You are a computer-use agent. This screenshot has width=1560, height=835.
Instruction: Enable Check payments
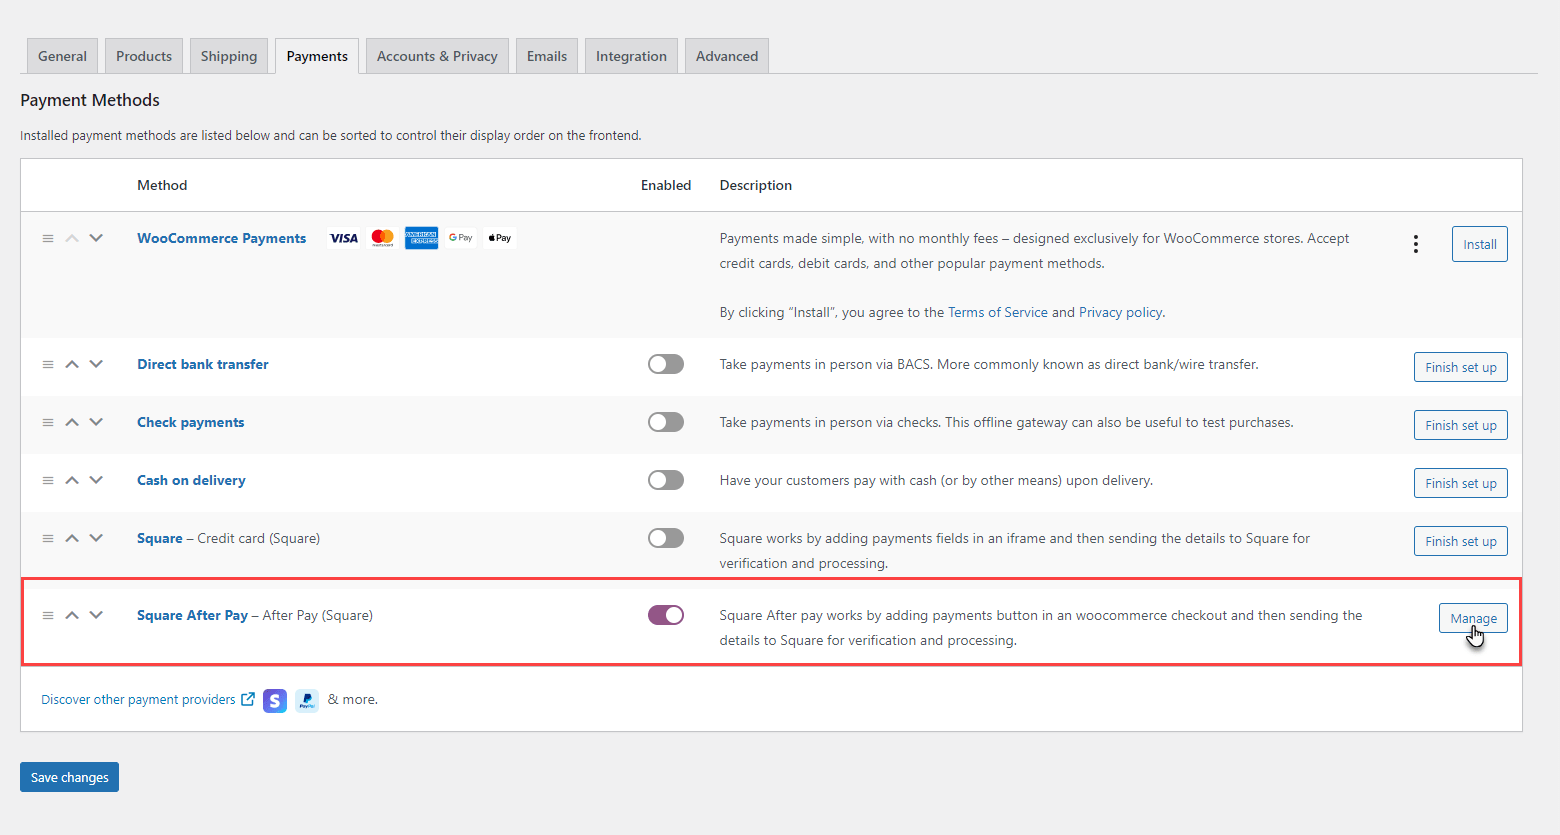665,421
